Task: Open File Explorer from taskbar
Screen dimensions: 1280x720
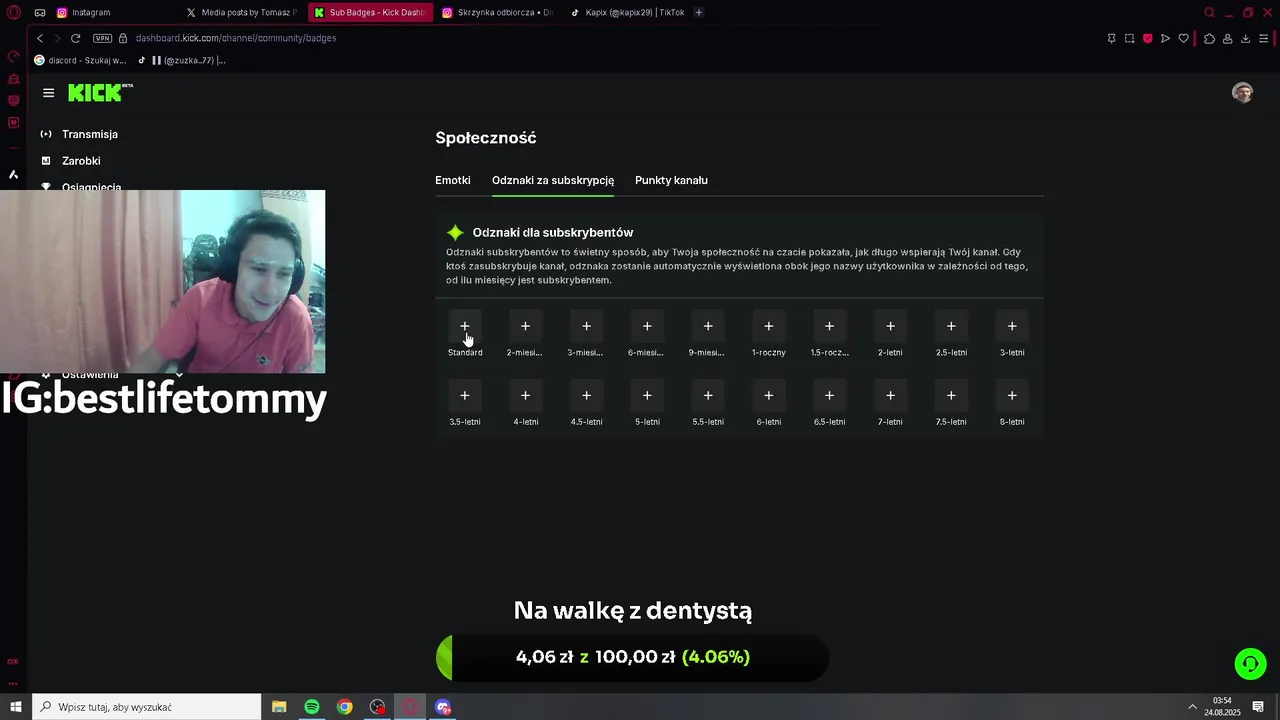Action: pos(279,707)
